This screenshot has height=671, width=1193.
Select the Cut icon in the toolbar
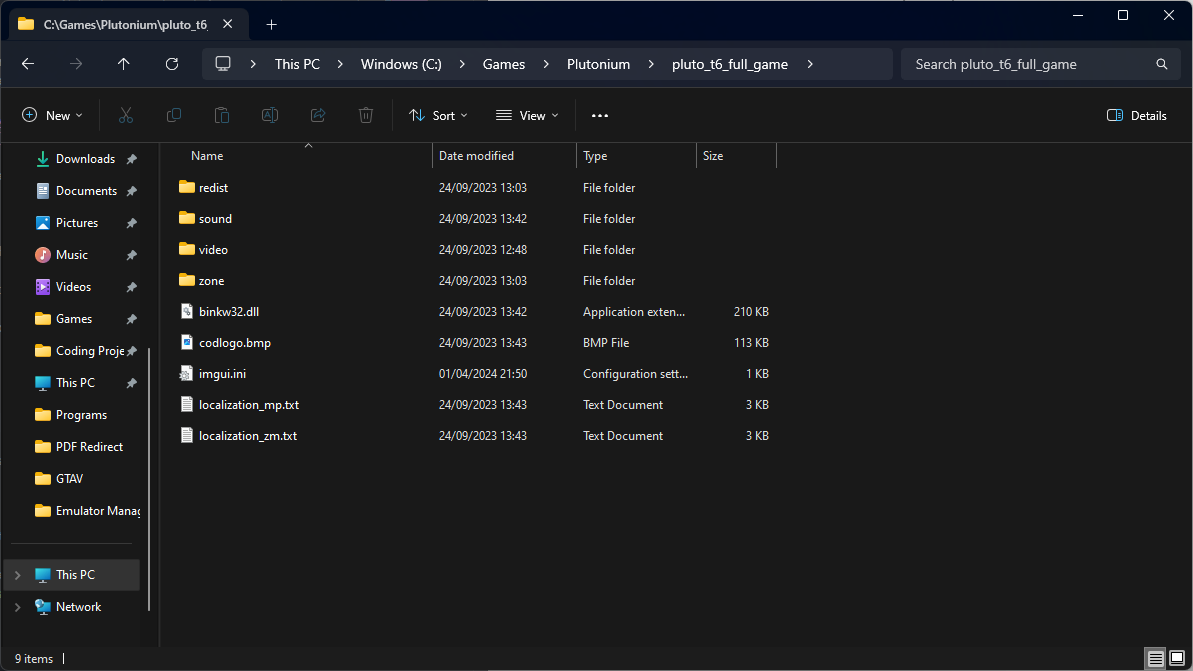click(x=125, y=115)
